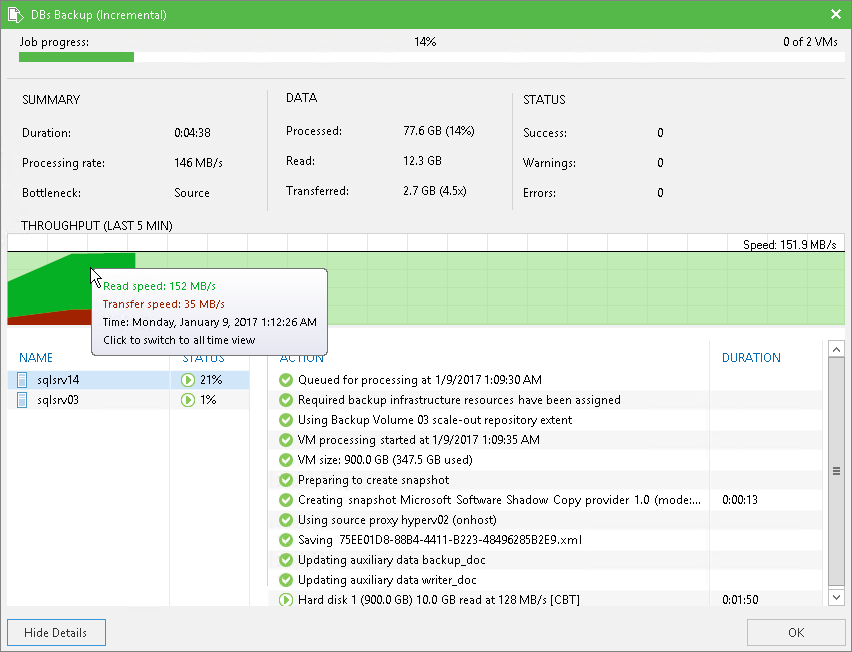Click 'Updating auxiliary data writer_doc' entry
The height and width of the screenshot is (652, 852).
click(387, 580)
